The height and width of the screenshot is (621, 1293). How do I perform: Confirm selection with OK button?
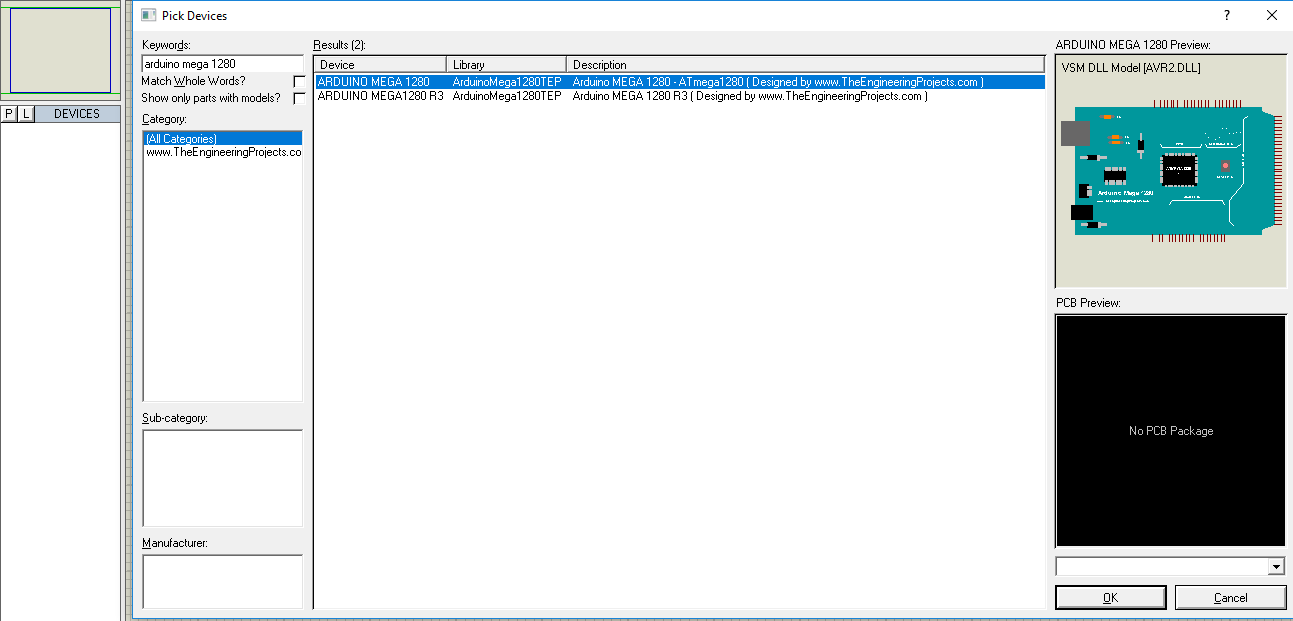click(1110, 597)
